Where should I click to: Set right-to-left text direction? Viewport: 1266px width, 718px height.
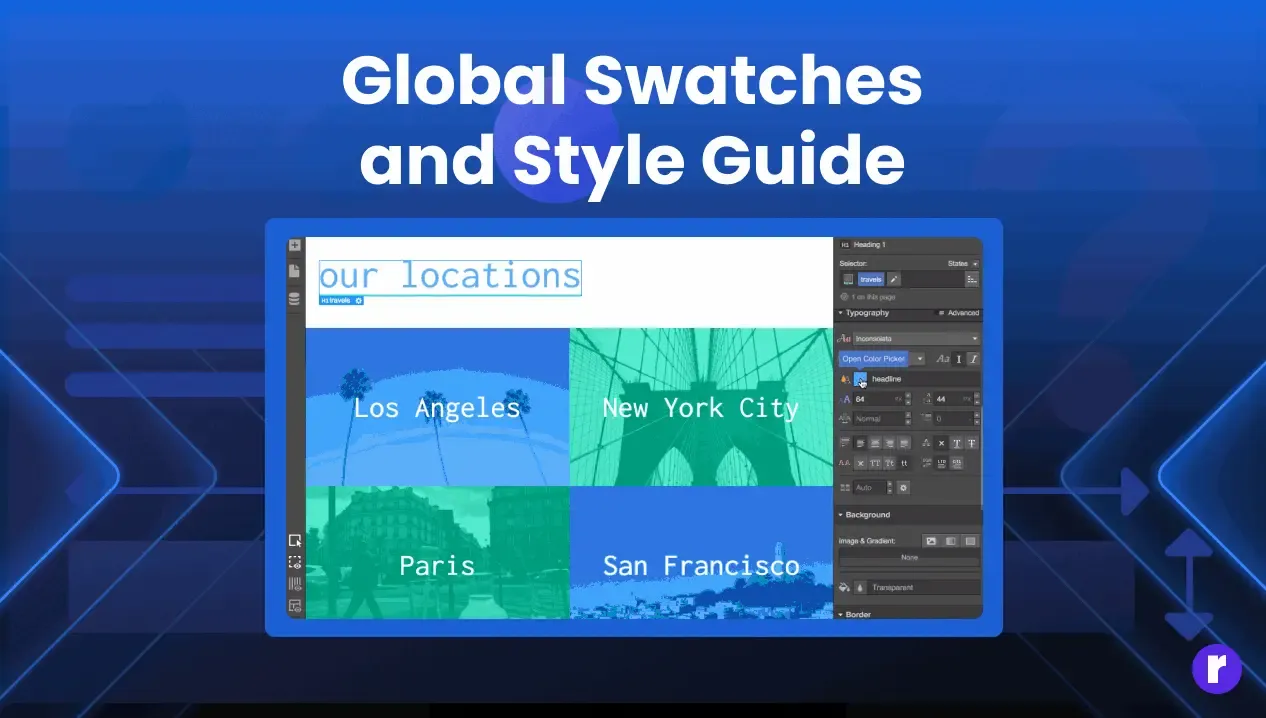(957, 463)
